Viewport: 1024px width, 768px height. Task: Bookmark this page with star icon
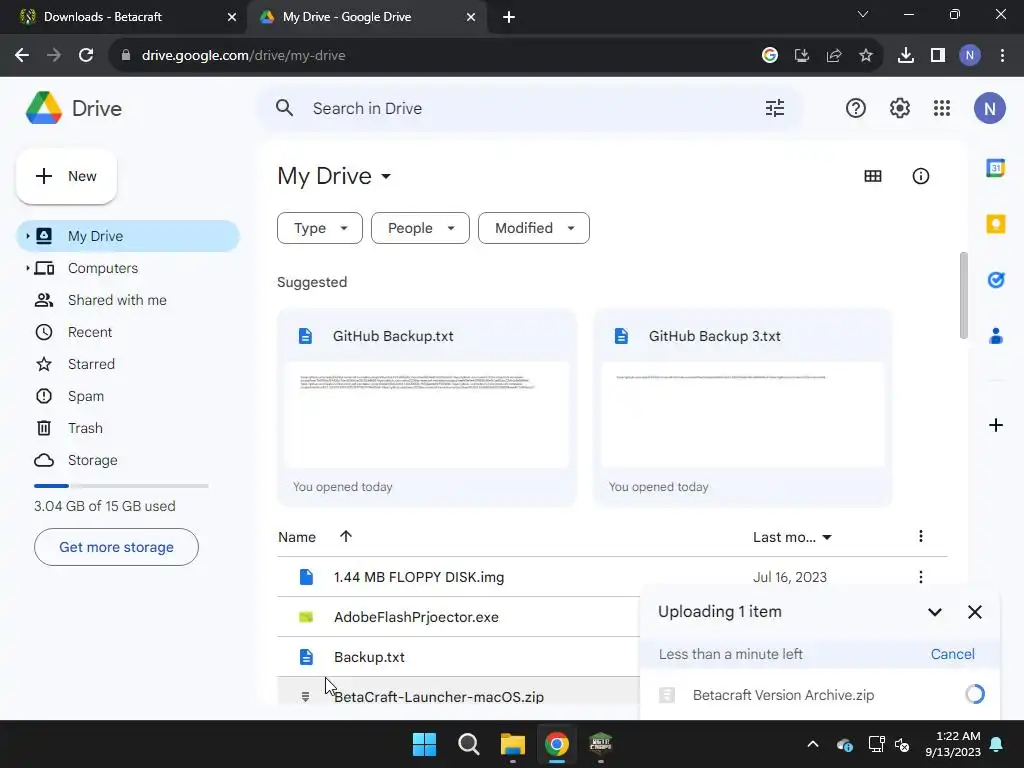[x=865, y=56]
